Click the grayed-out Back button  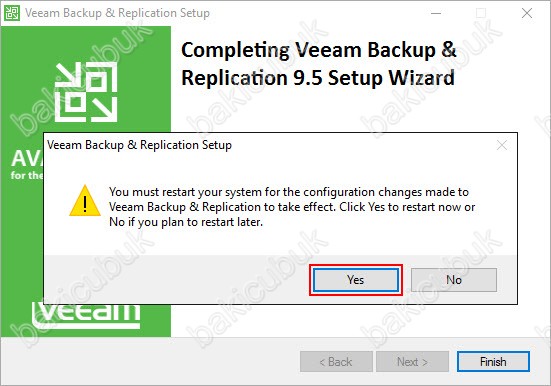click(x=336, y=361)
